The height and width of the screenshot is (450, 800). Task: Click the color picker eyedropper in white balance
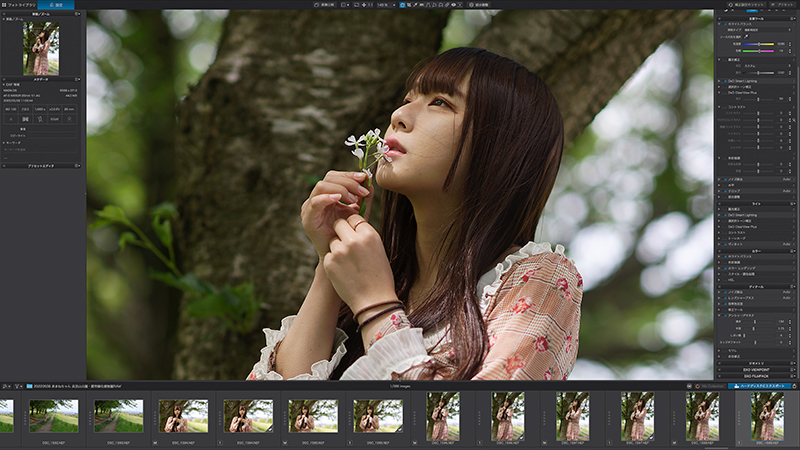(746, 37)
